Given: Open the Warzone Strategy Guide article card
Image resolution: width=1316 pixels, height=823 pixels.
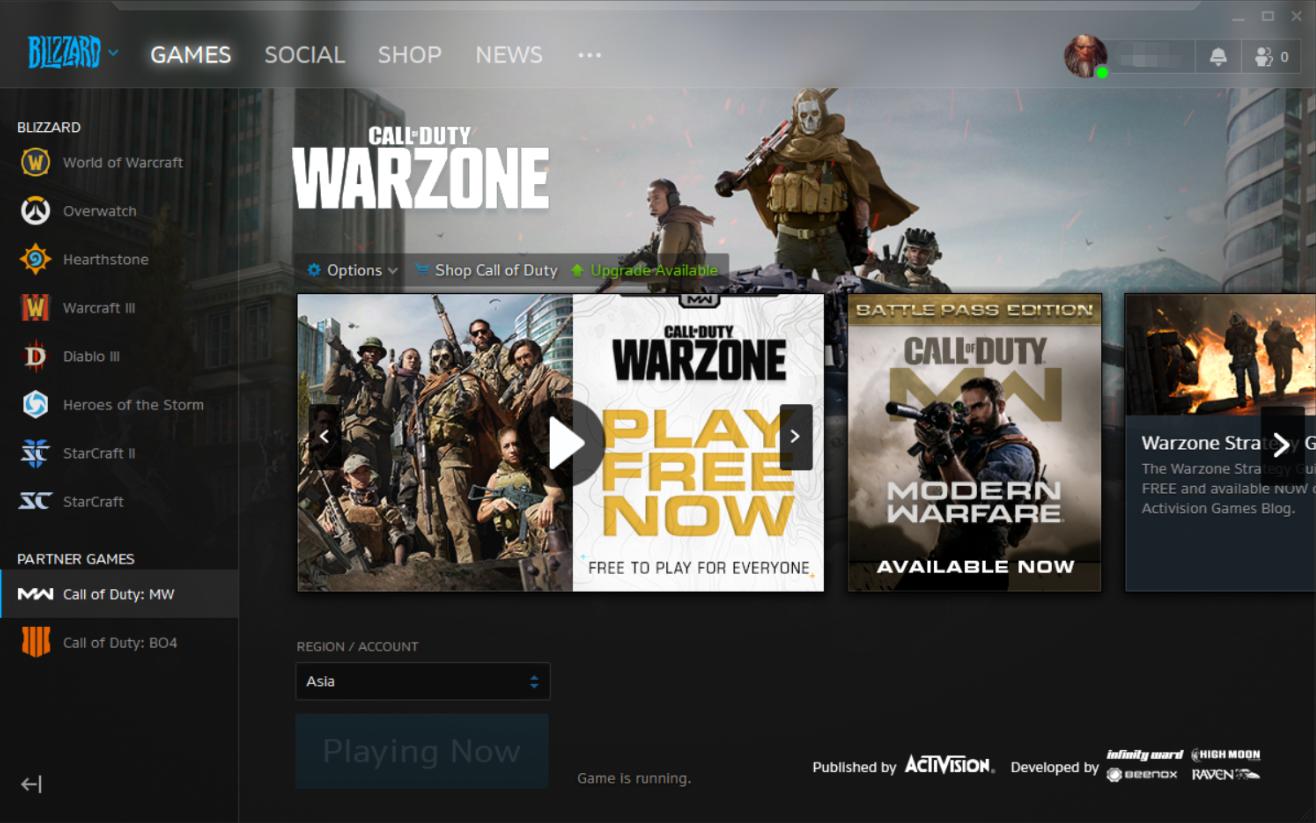Looking at the screenshot, I should click(x=1220, y=442).
